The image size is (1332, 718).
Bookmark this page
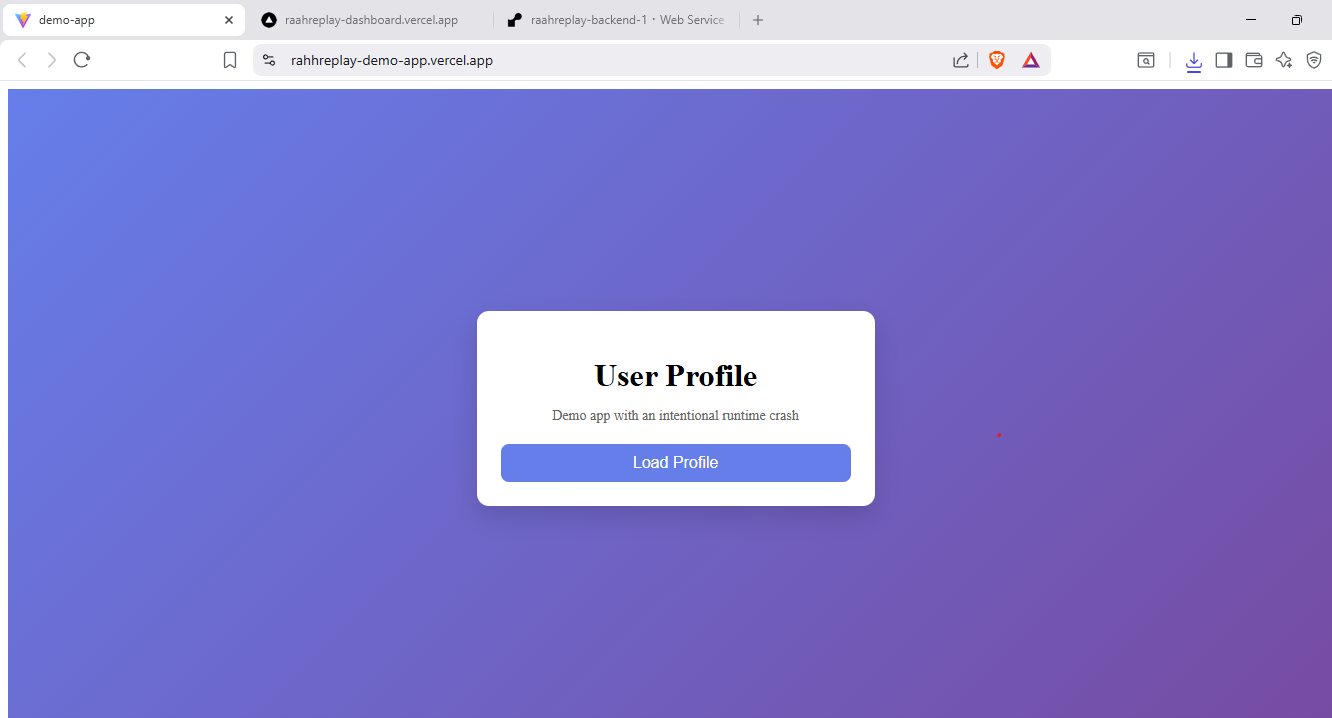(230, 60)
